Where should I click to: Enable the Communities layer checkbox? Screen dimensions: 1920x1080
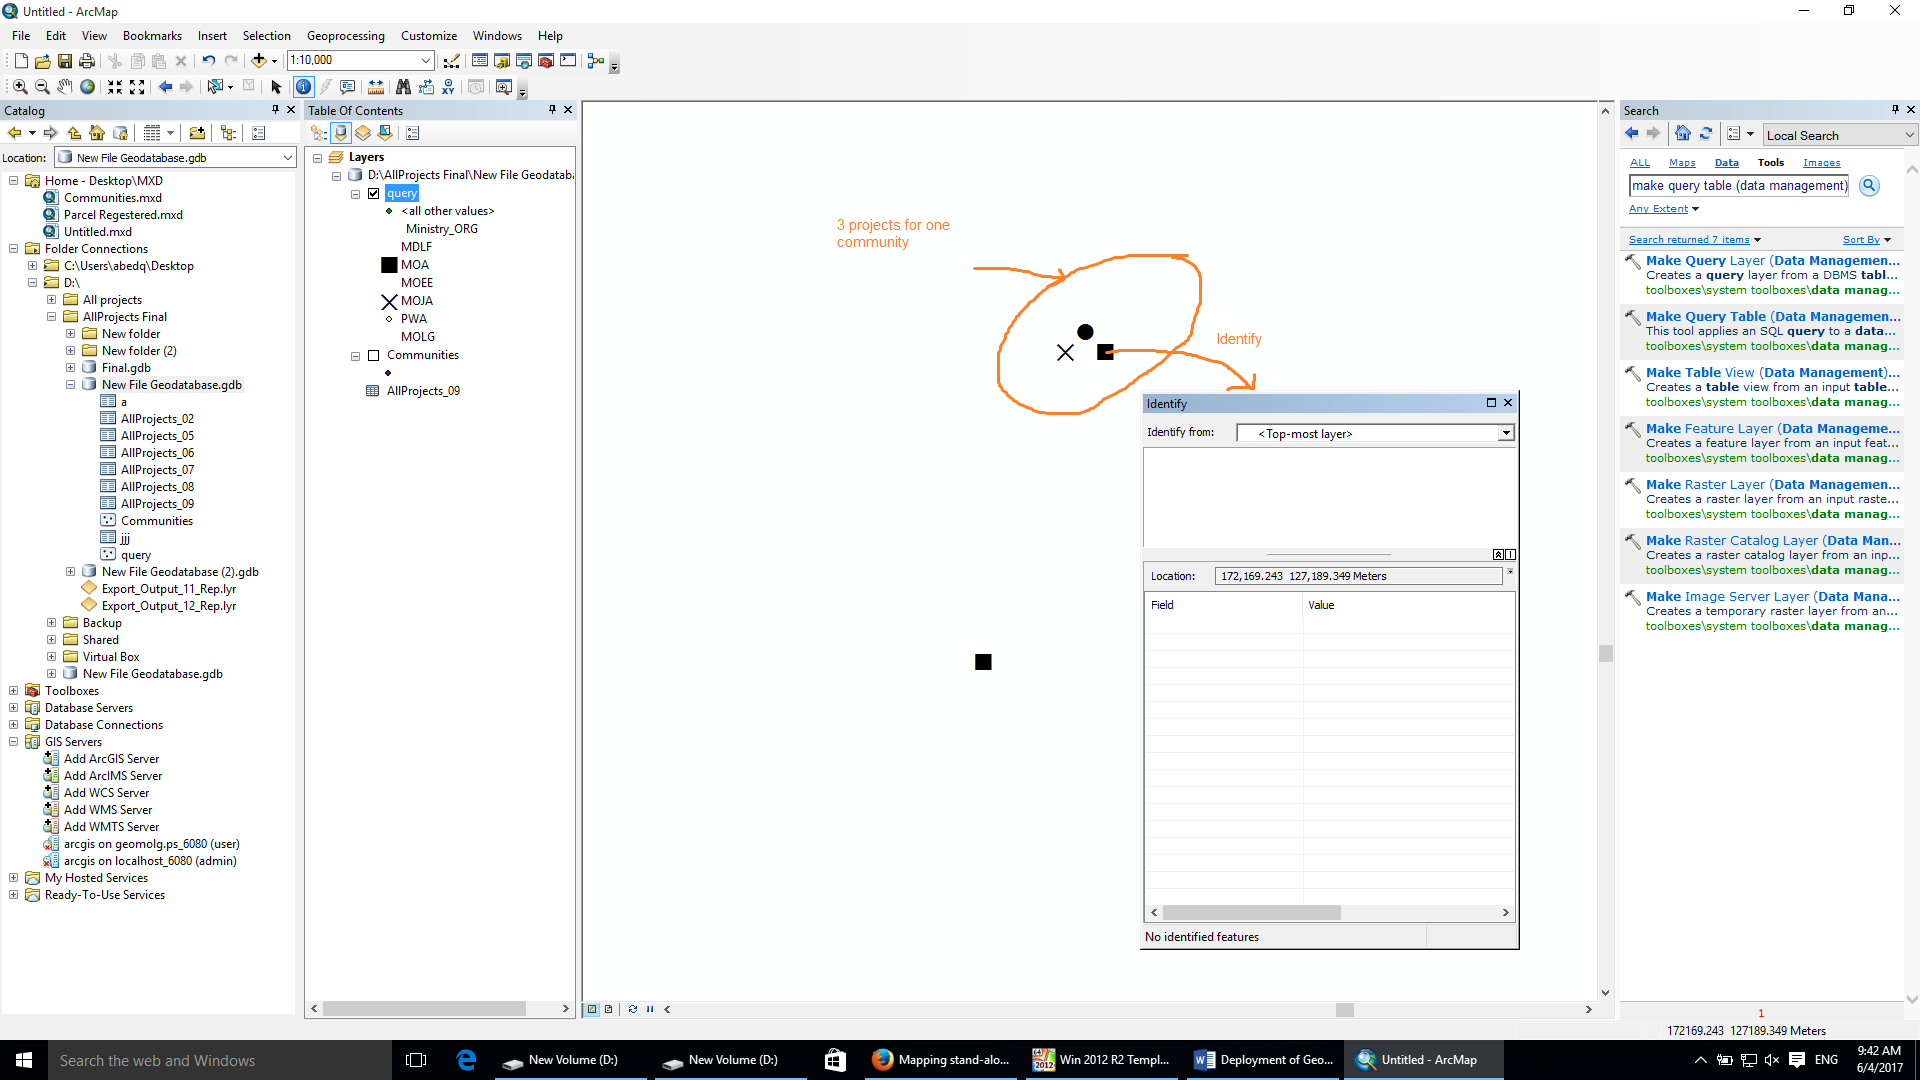374,356
